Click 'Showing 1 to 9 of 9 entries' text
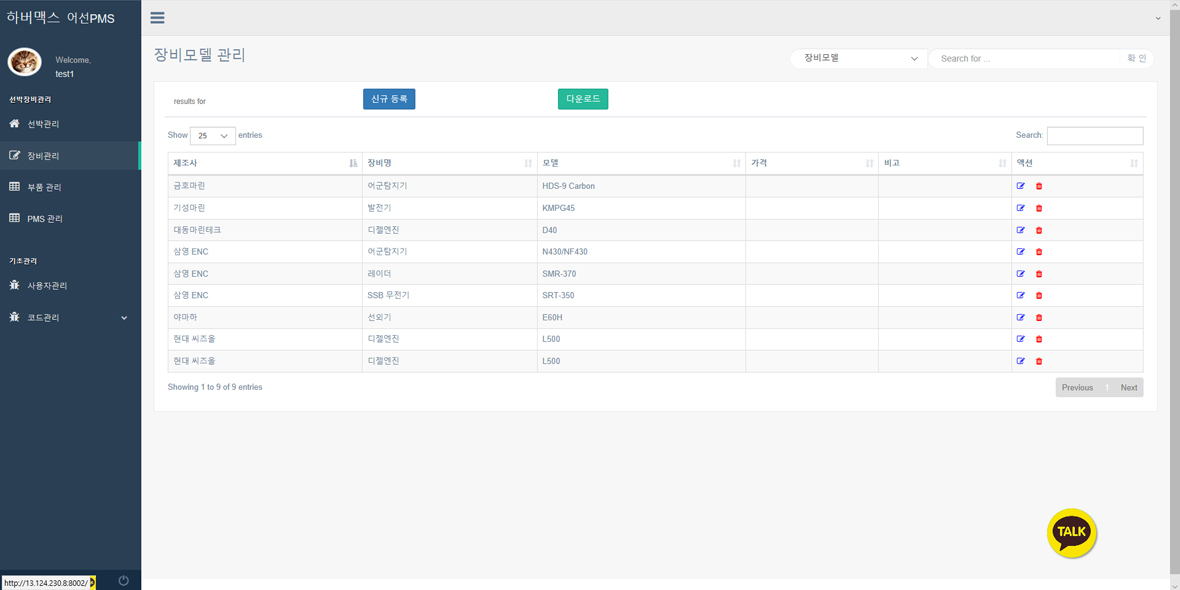The width and height of the screenshot is (1180, 590). 215,387
